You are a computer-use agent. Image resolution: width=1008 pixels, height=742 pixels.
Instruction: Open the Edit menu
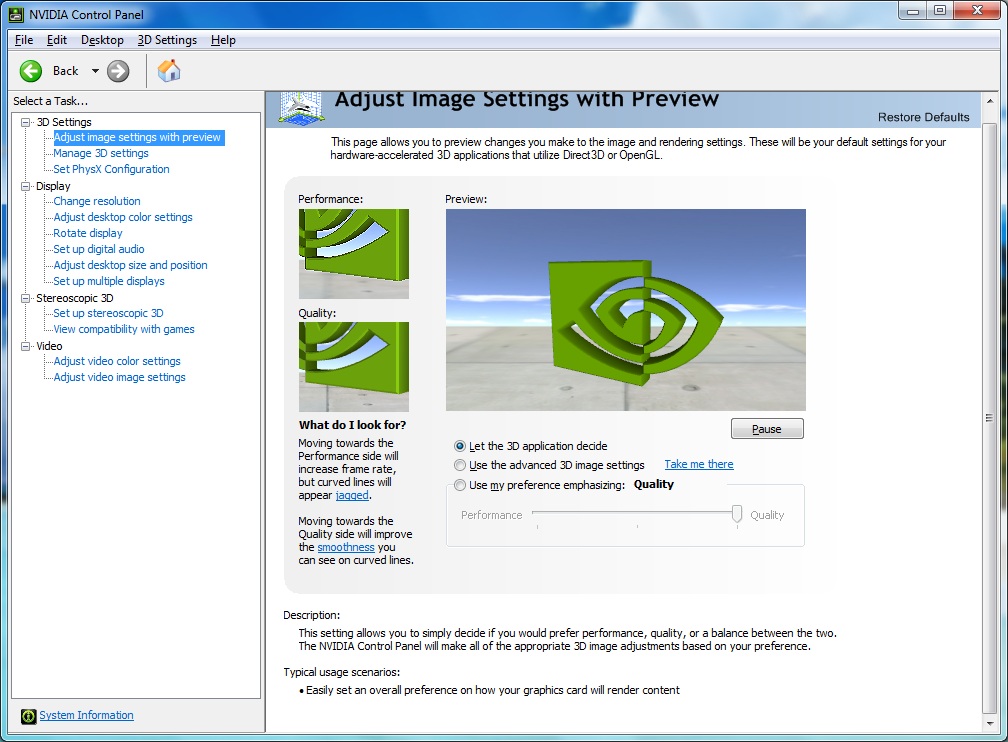click(x=57, y=40)
